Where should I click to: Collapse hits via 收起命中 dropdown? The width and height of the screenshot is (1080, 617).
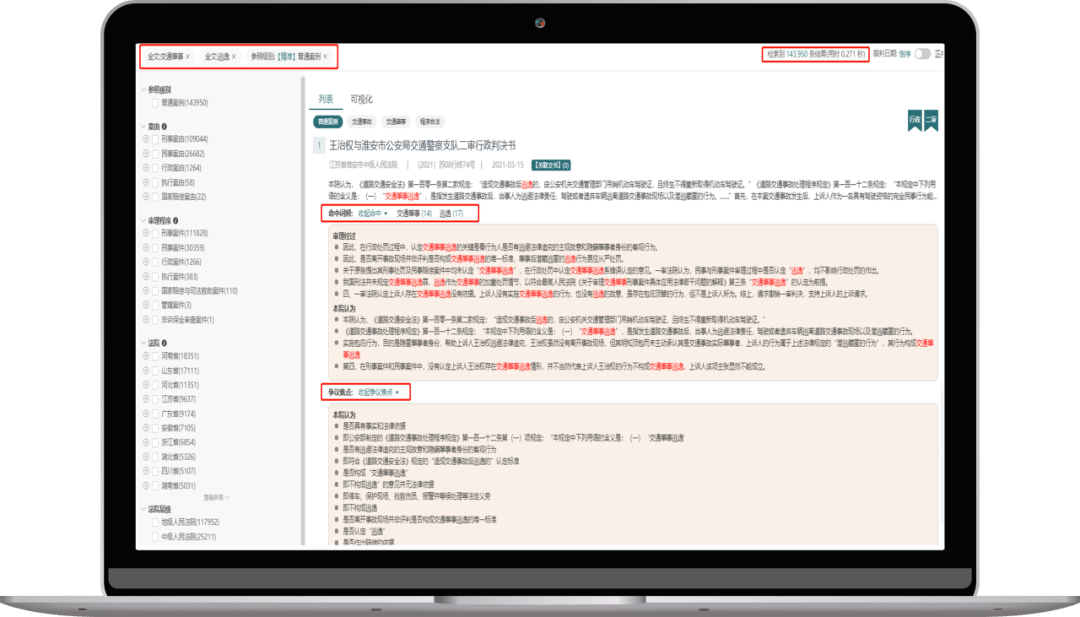pyautogui.click(x=373, y=213)
